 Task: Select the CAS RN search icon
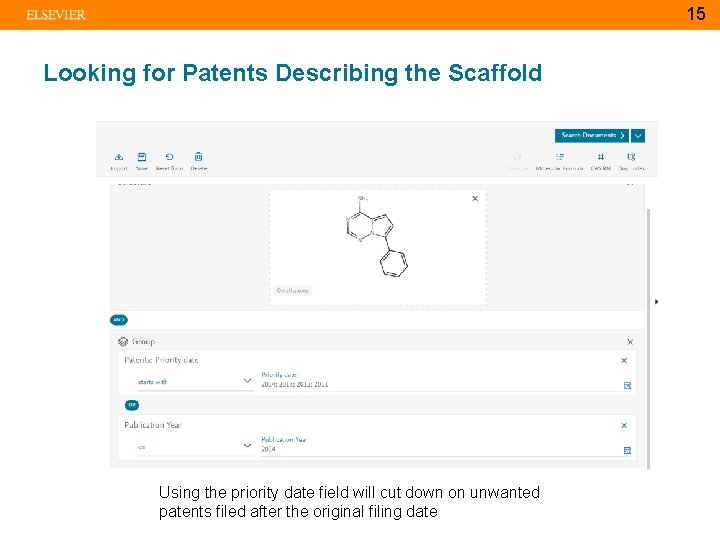tap(600, 157)
